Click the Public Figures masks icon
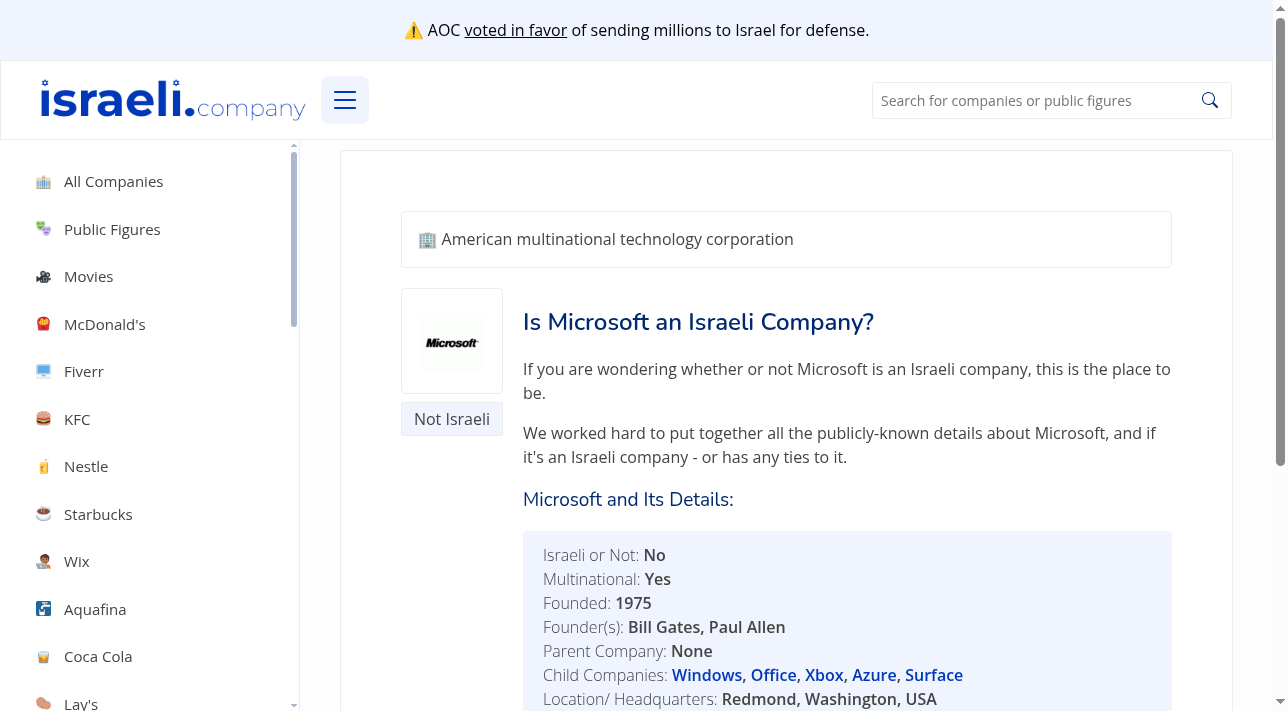Image resolution: width=1288 pixels, height=711 pixels. pyautogui.click(x=43, y=229)
